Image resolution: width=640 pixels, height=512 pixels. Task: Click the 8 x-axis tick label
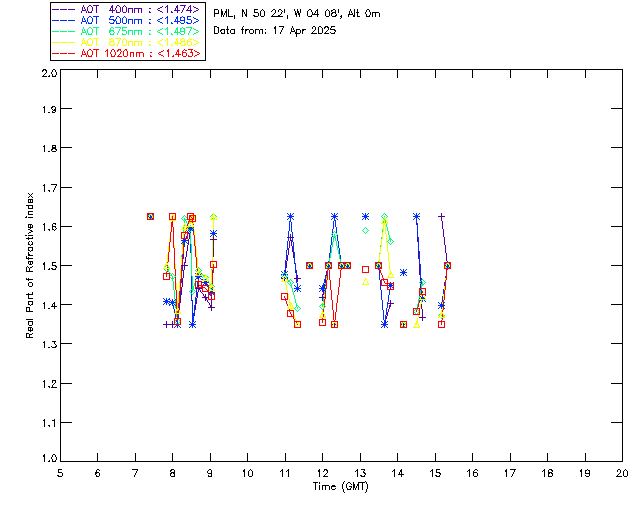(173, 473)
